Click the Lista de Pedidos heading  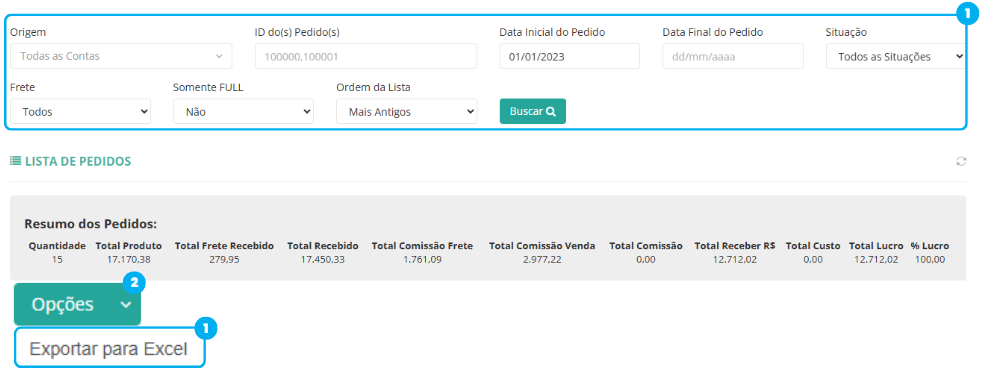[78, 161]
